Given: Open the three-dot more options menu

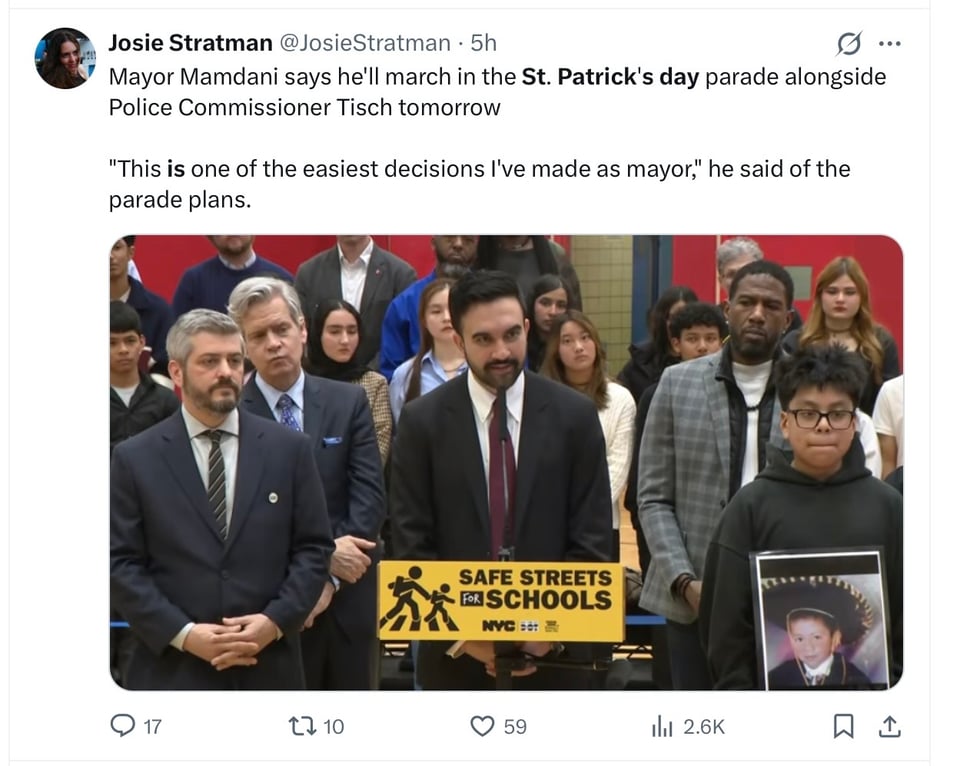Looking at the screenshot, I should [x=889, y=43].
